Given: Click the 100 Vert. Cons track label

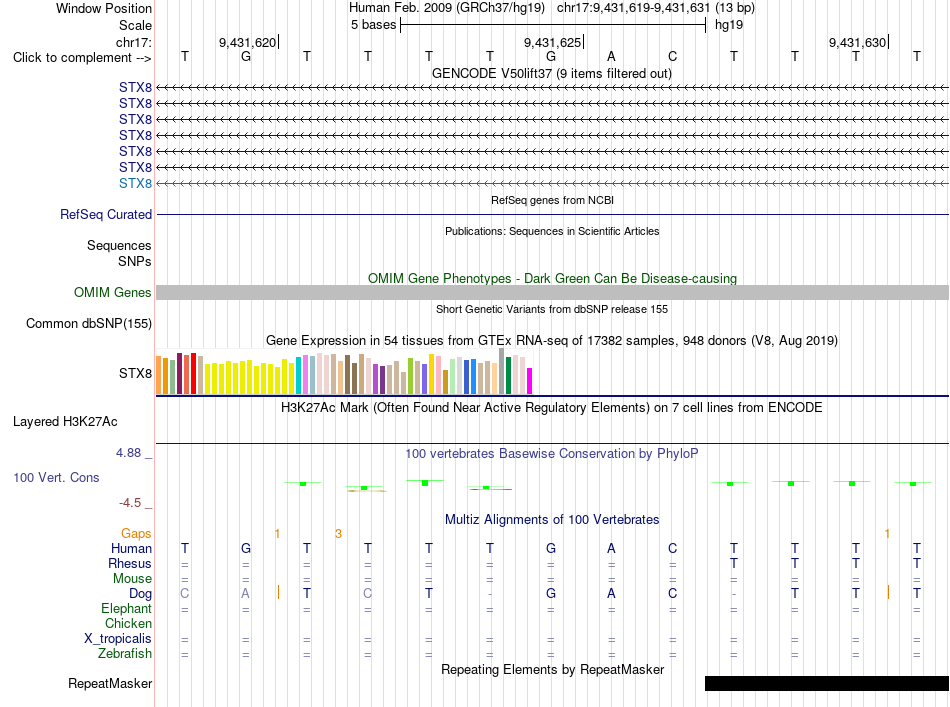Looking at the screenshot, I should [56, 477].
